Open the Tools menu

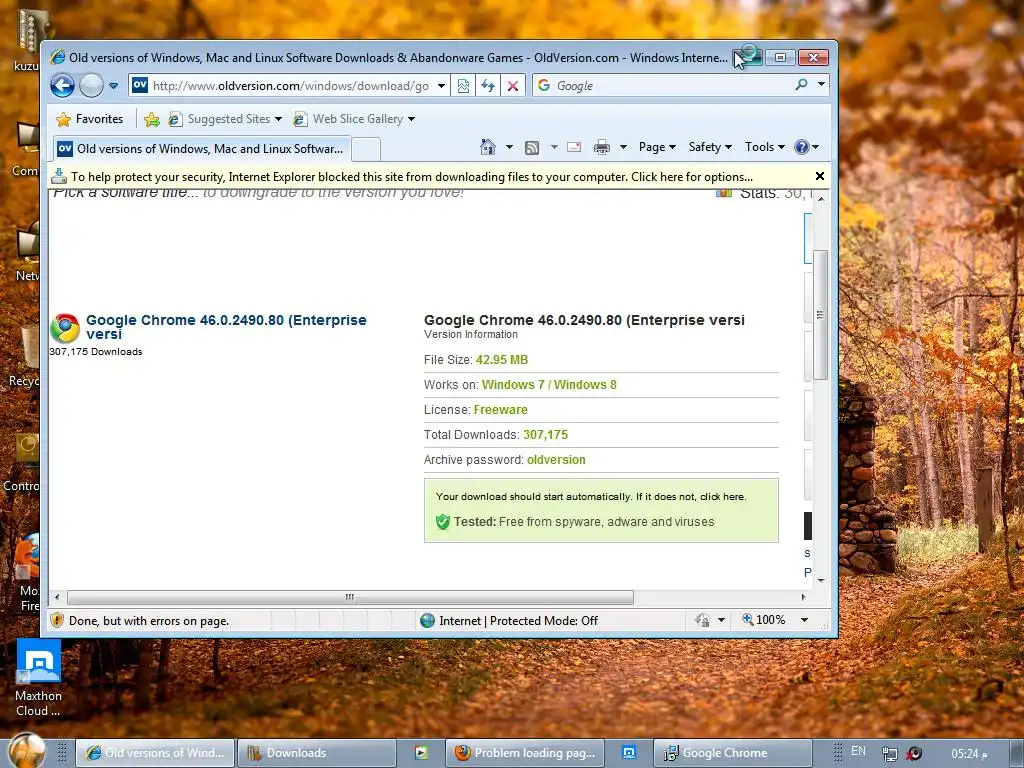[765, 147]
